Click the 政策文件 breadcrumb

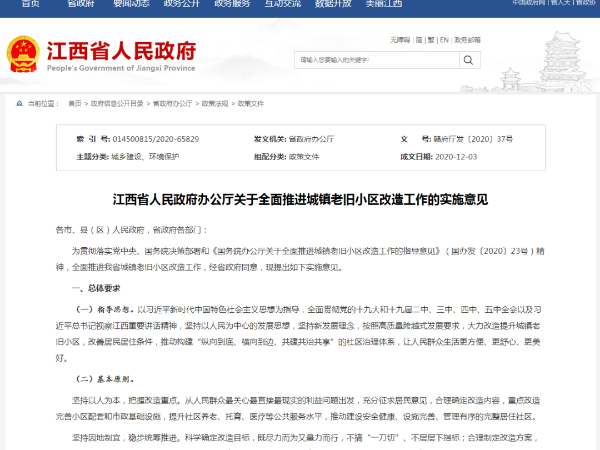pos(251,103)
